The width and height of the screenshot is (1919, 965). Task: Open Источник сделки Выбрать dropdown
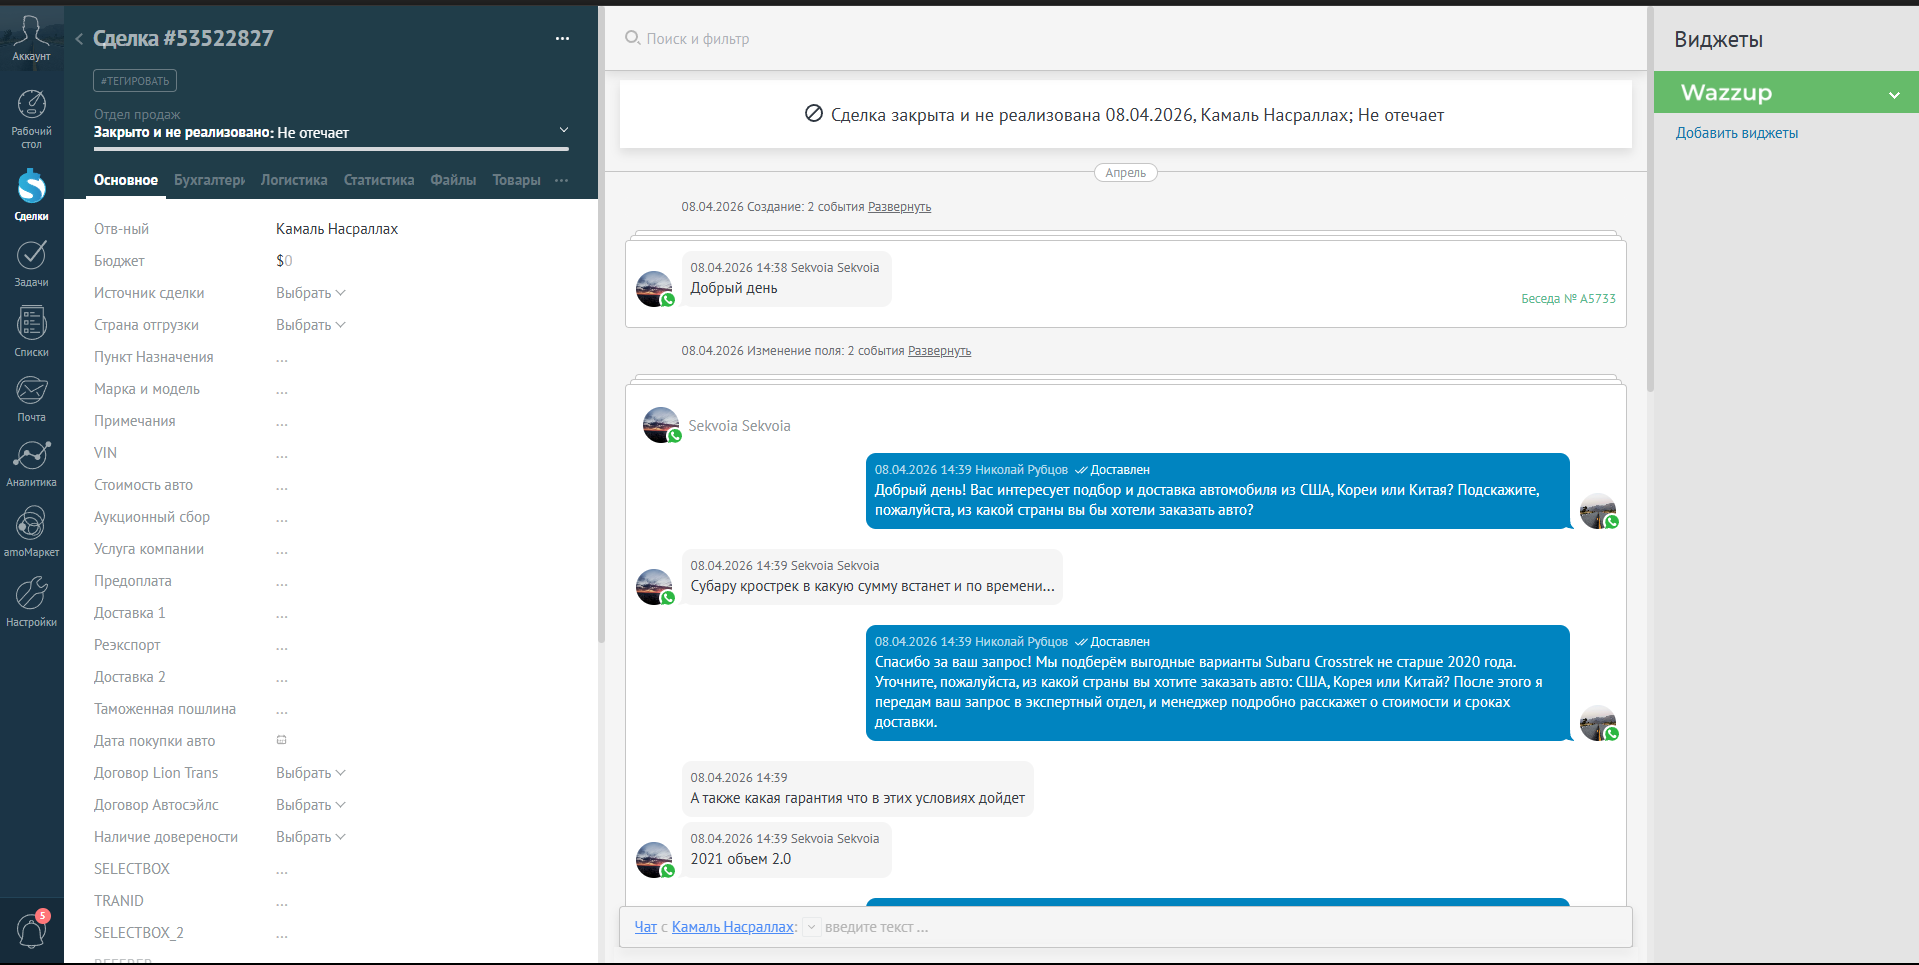tap(310, 293)
